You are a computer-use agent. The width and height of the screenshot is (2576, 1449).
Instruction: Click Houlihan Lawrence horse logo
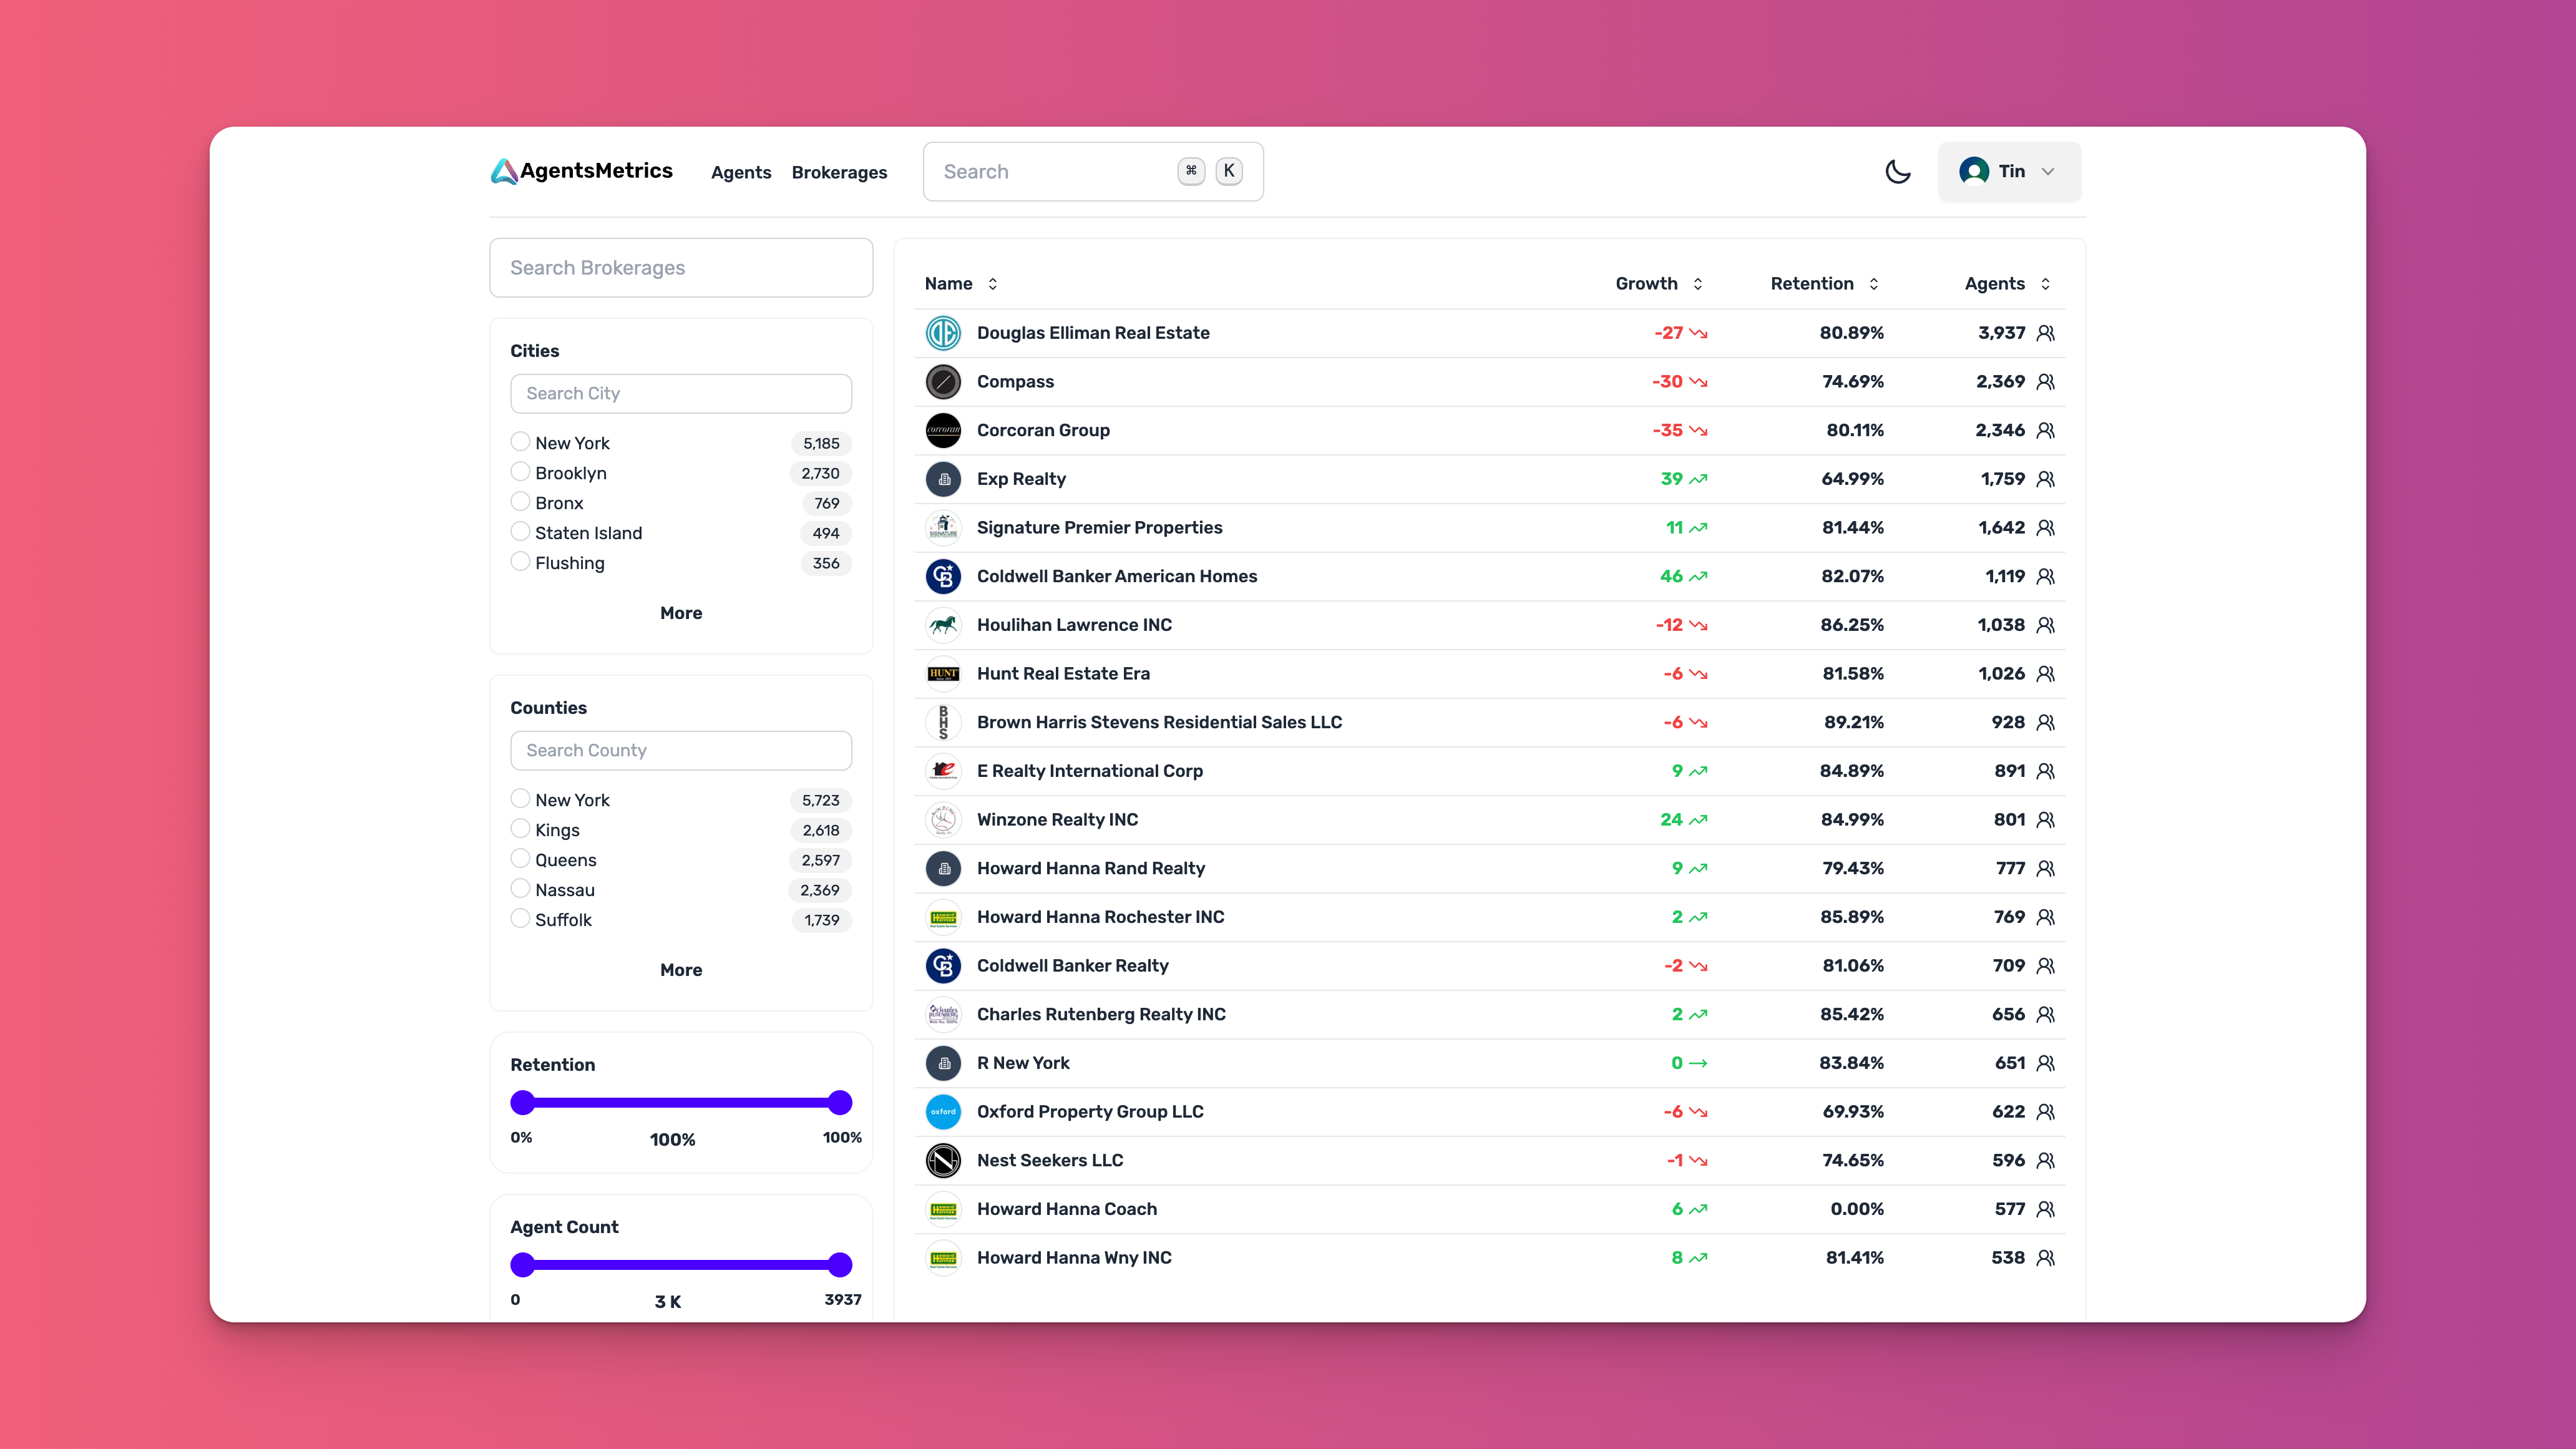pos(943,625)
